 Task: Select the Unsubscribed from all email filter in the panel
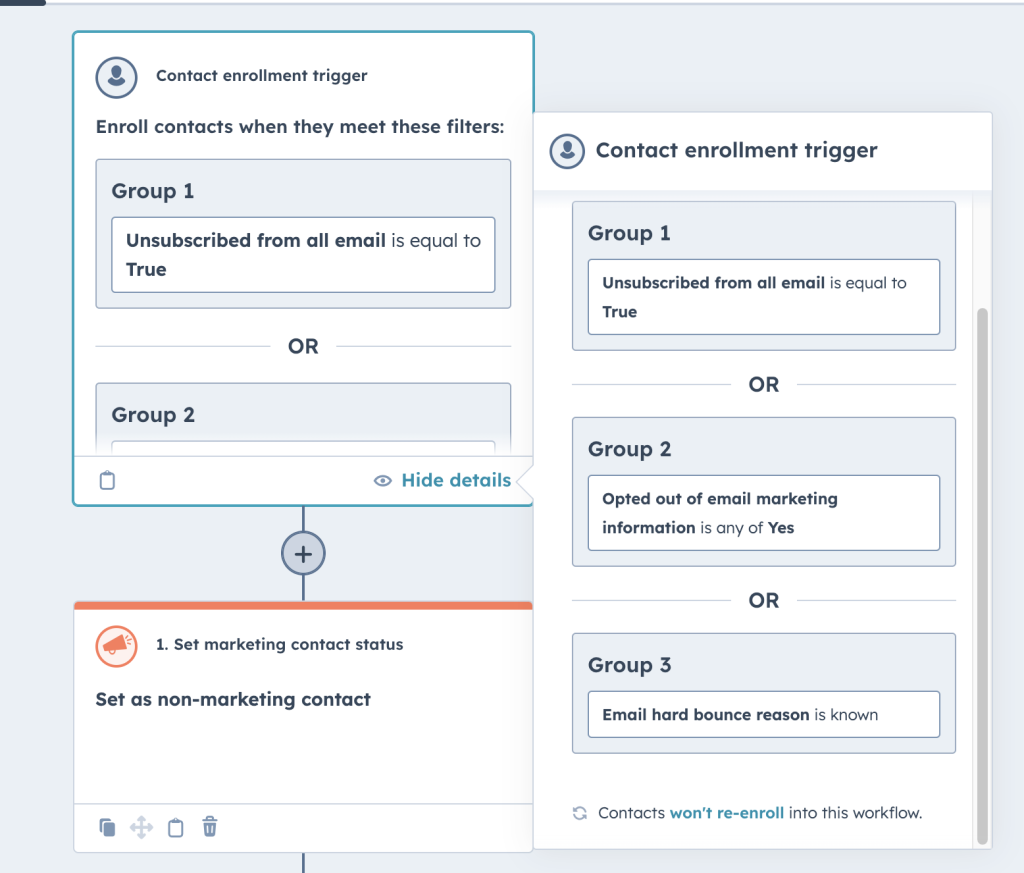click(763, 297)
